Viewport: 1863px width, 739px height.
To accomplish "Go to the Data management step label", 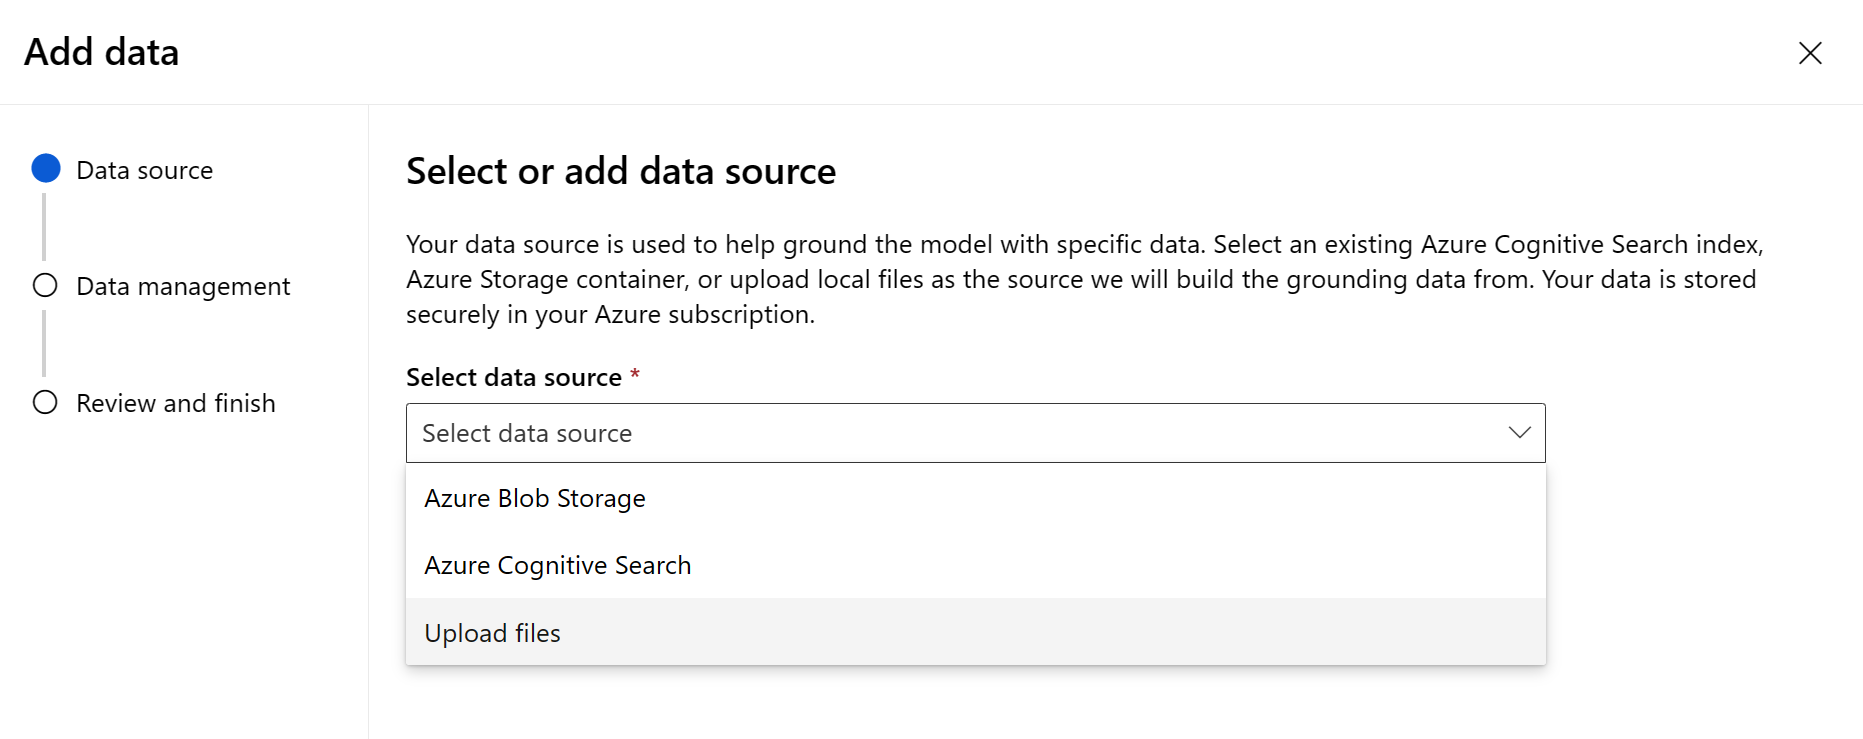I will (x=183, y=287).
